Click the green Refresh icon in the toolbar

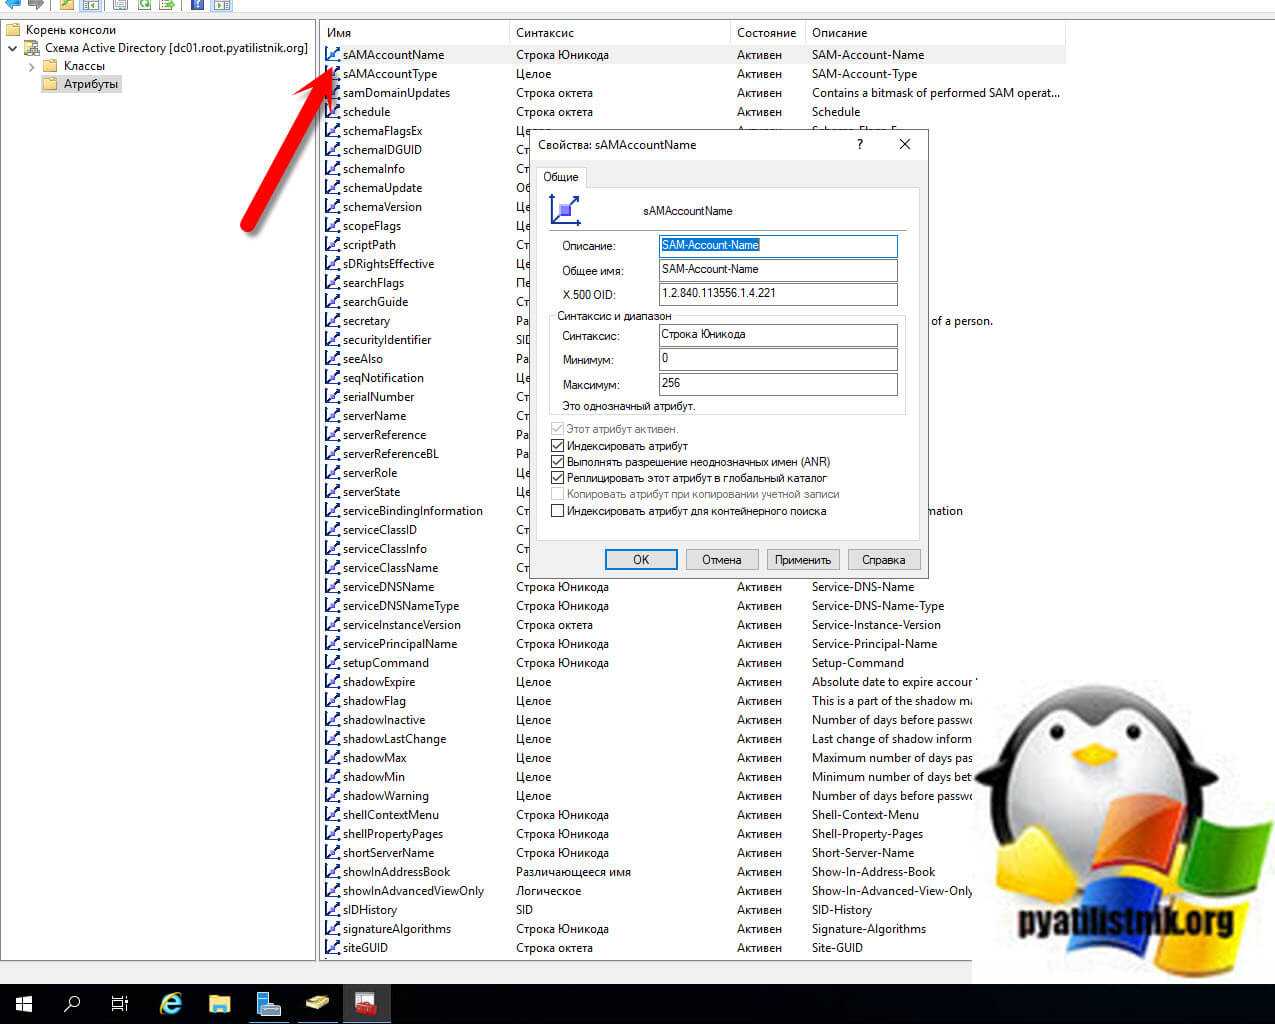(143, 4)
